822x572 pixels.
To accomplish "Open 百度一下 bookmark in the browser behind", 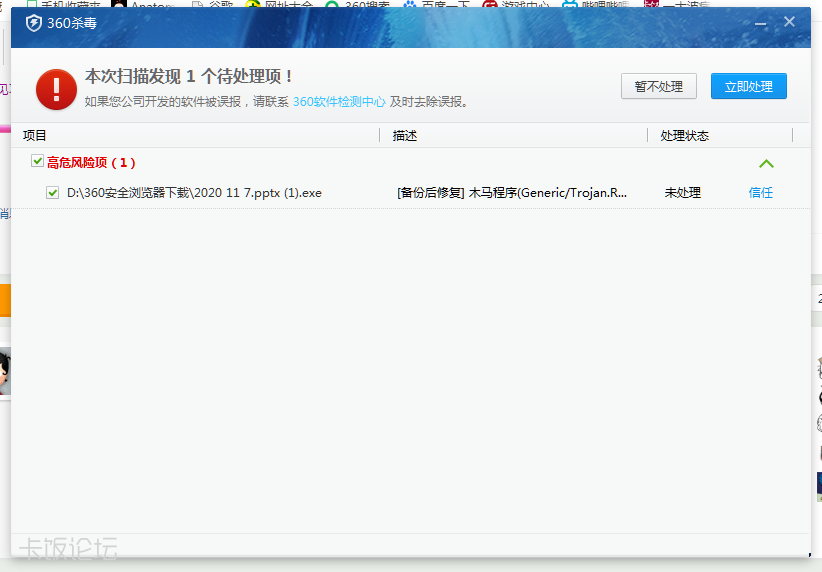I will click(437, 5).
